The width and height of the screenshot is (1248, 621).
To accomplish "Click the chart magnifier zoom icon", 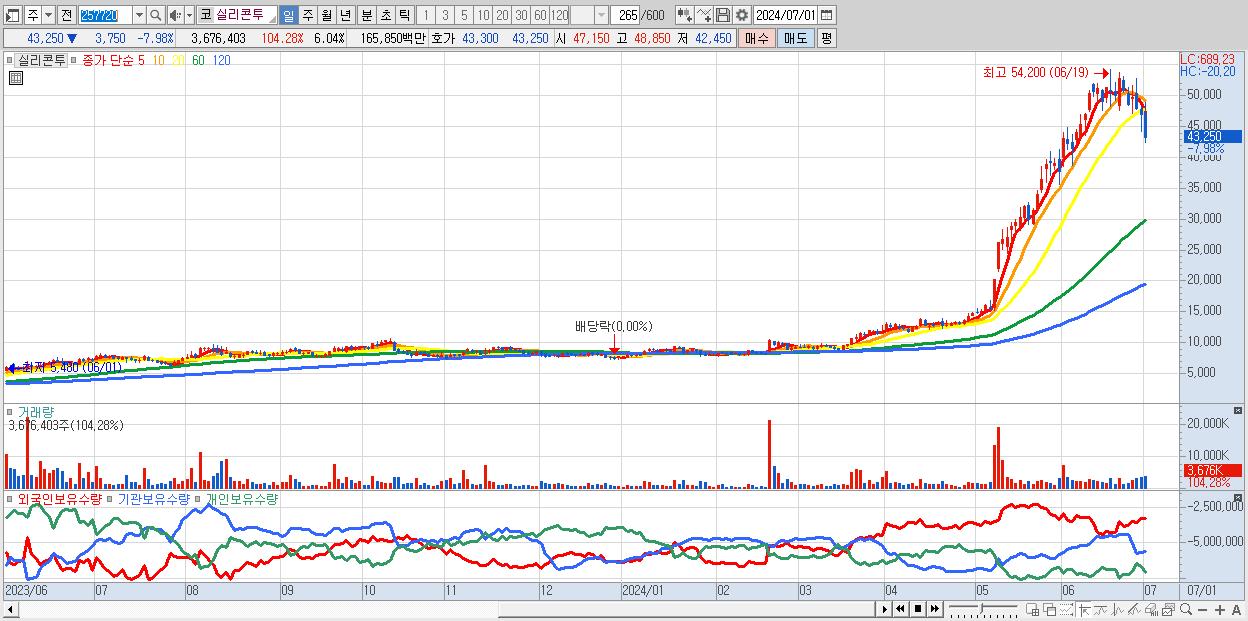I will (x=1186, y=609).
